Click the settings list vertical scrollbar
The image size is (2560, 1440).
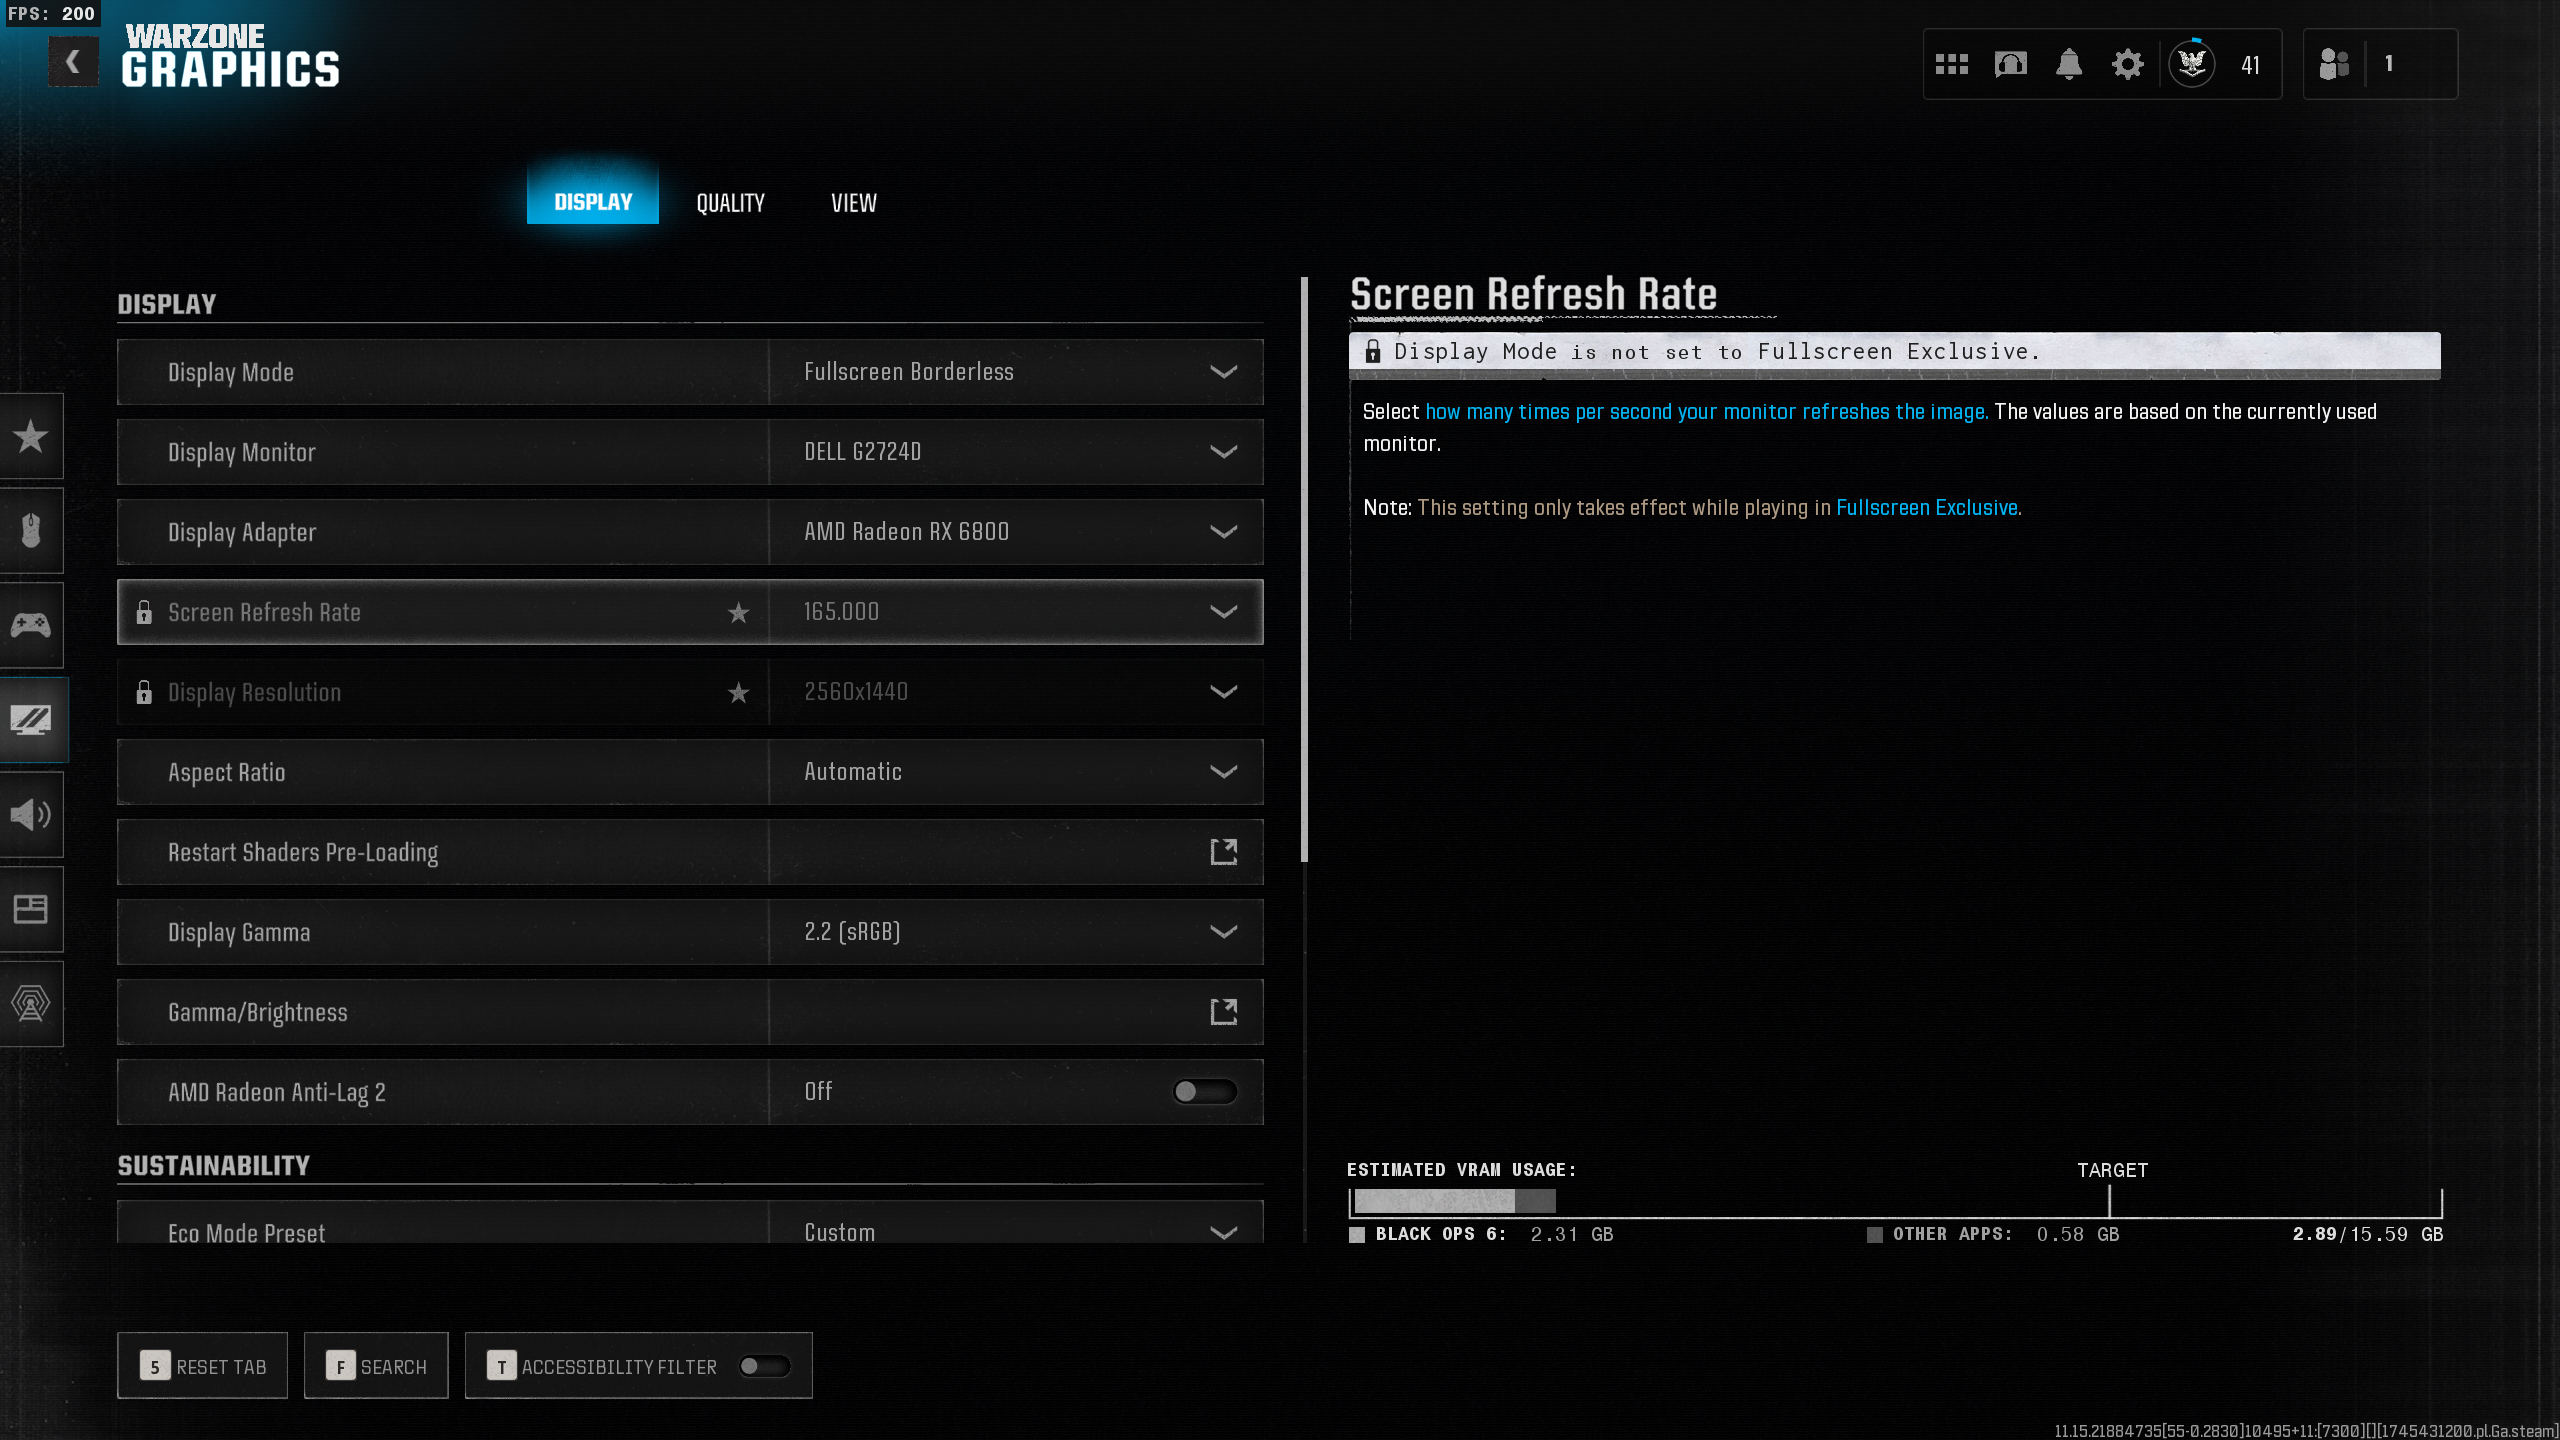(1304, 570)
